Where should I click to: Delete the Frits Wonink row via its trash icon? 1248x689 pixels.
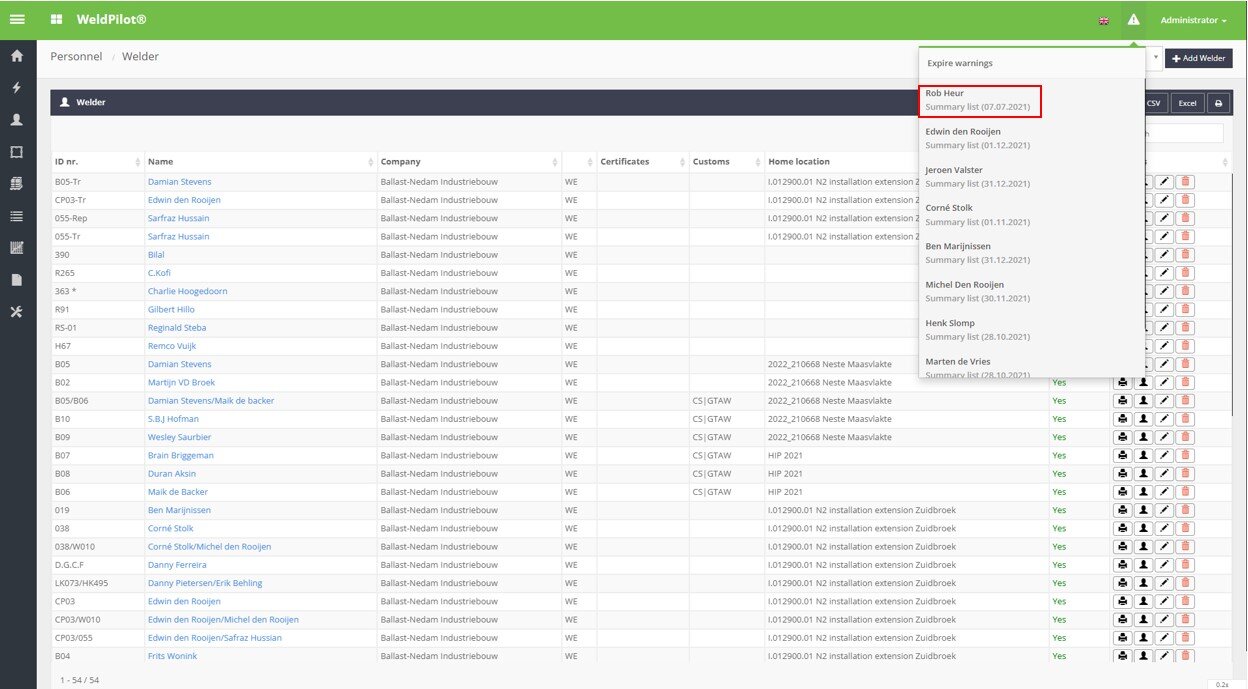(1185, 656)
